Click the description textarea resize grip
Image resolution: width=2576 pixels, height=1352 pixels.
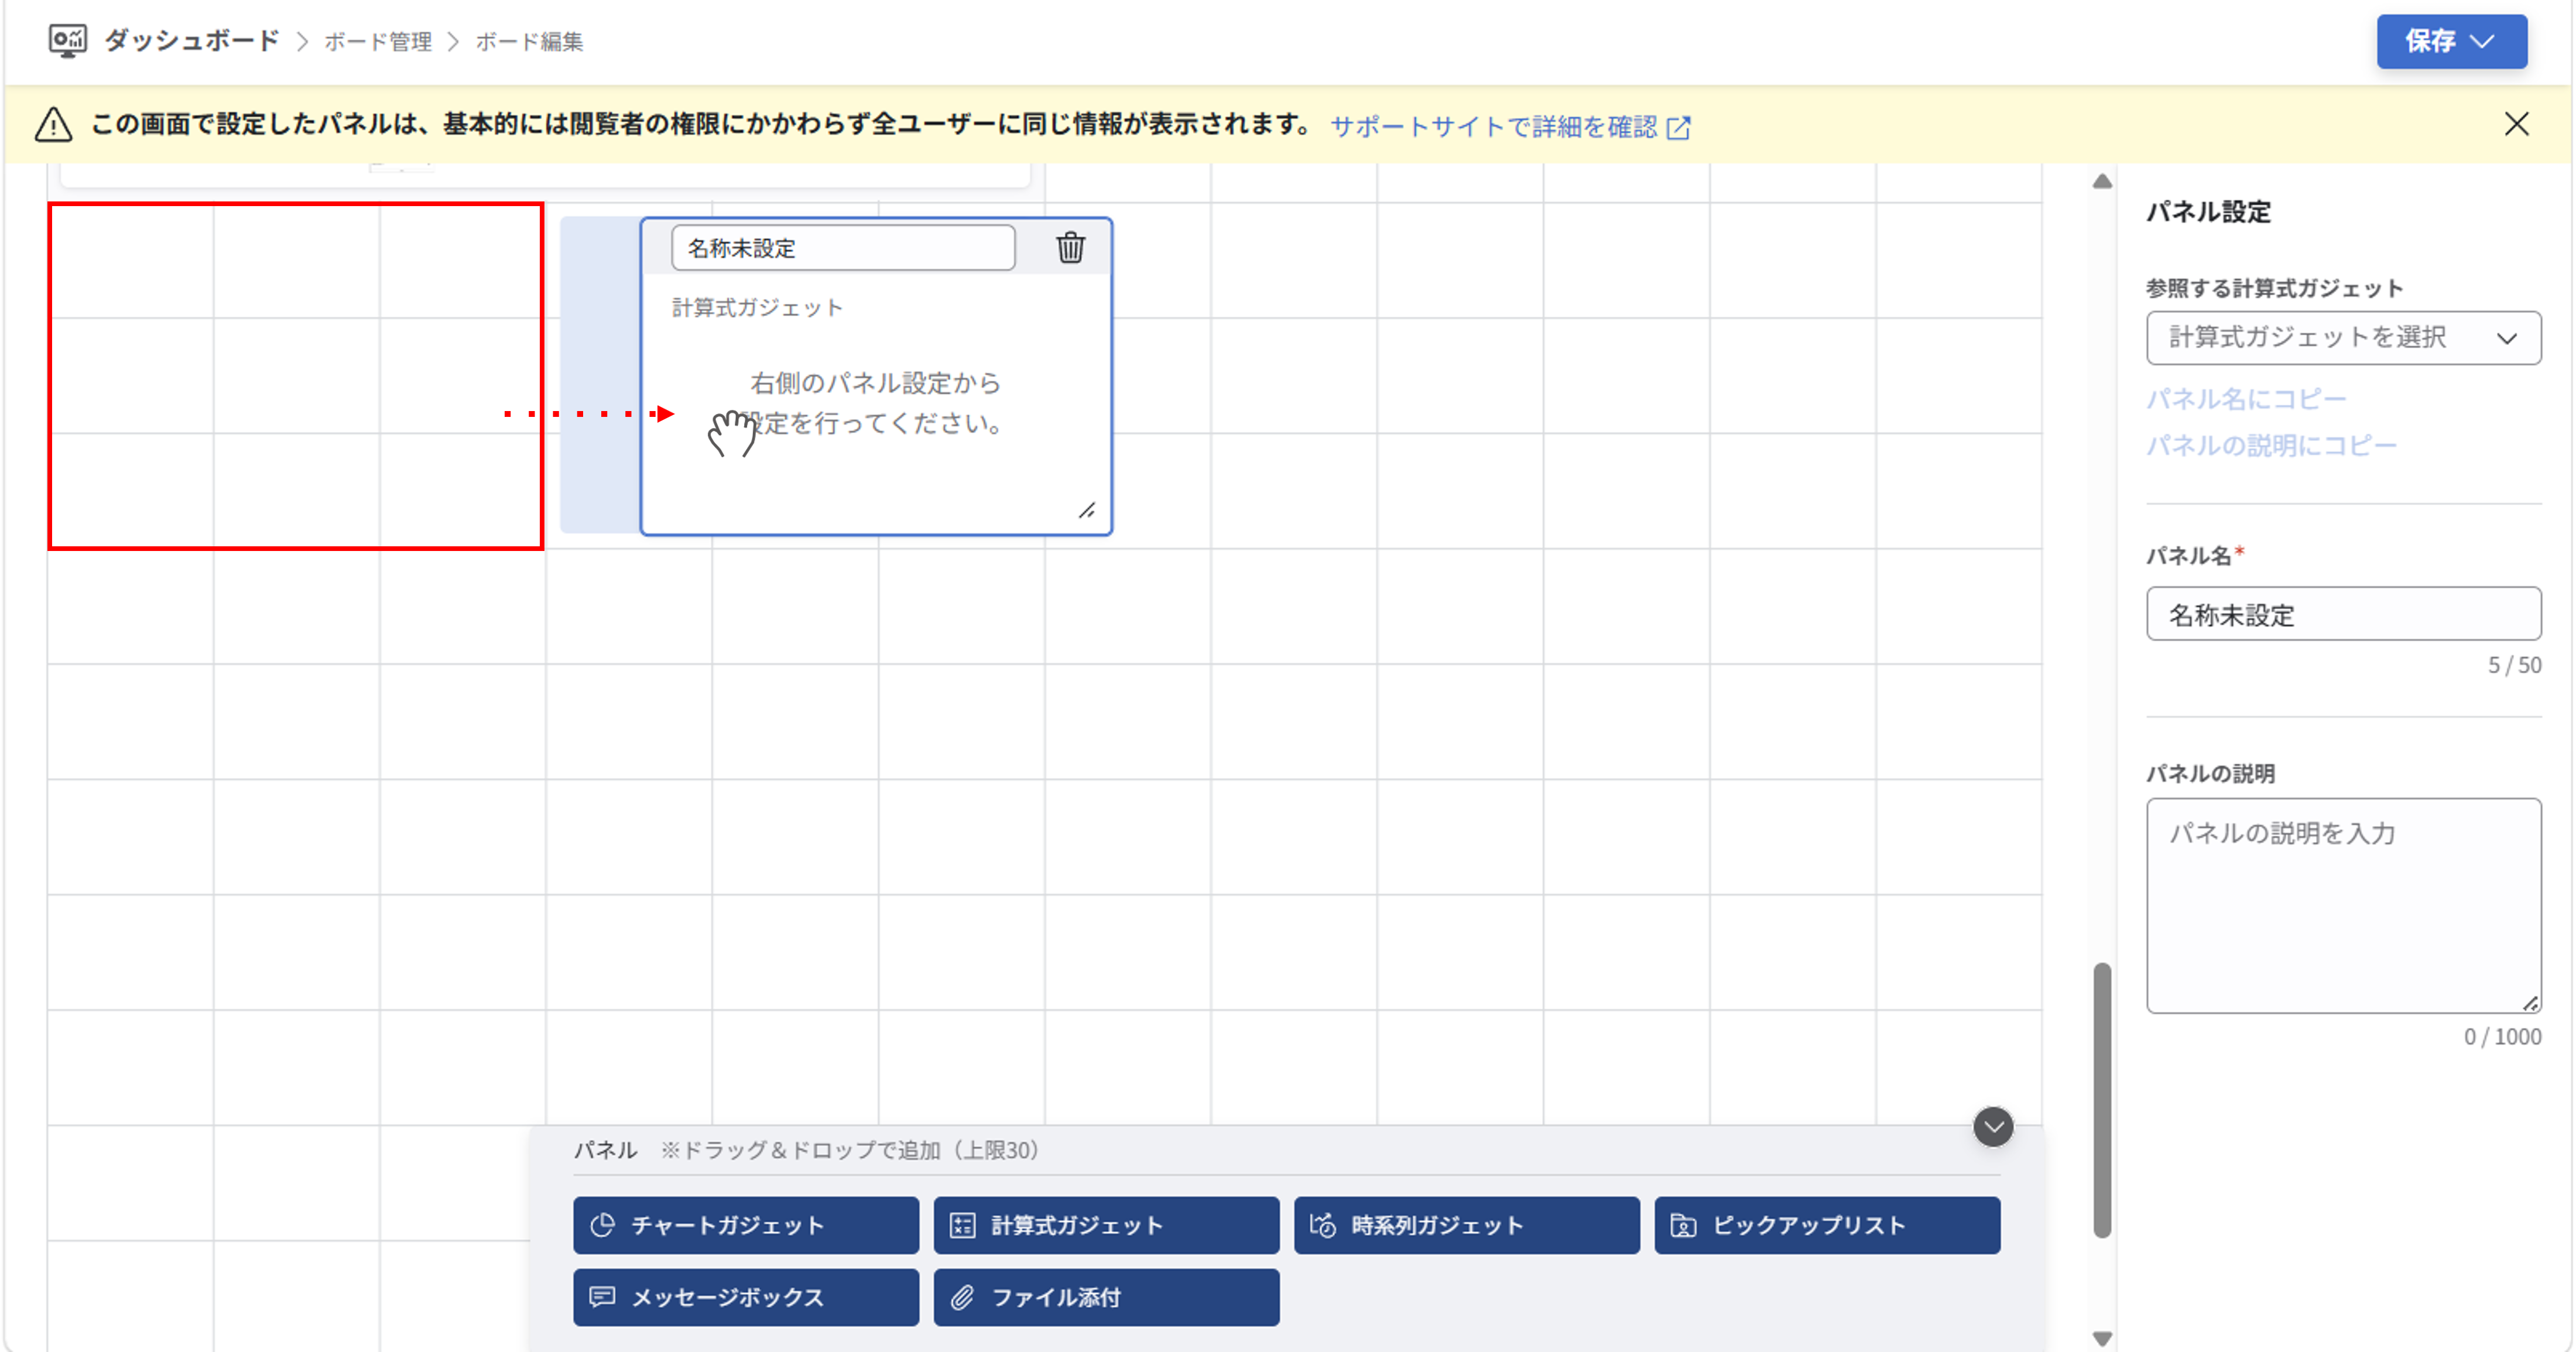point(2530,1003)
